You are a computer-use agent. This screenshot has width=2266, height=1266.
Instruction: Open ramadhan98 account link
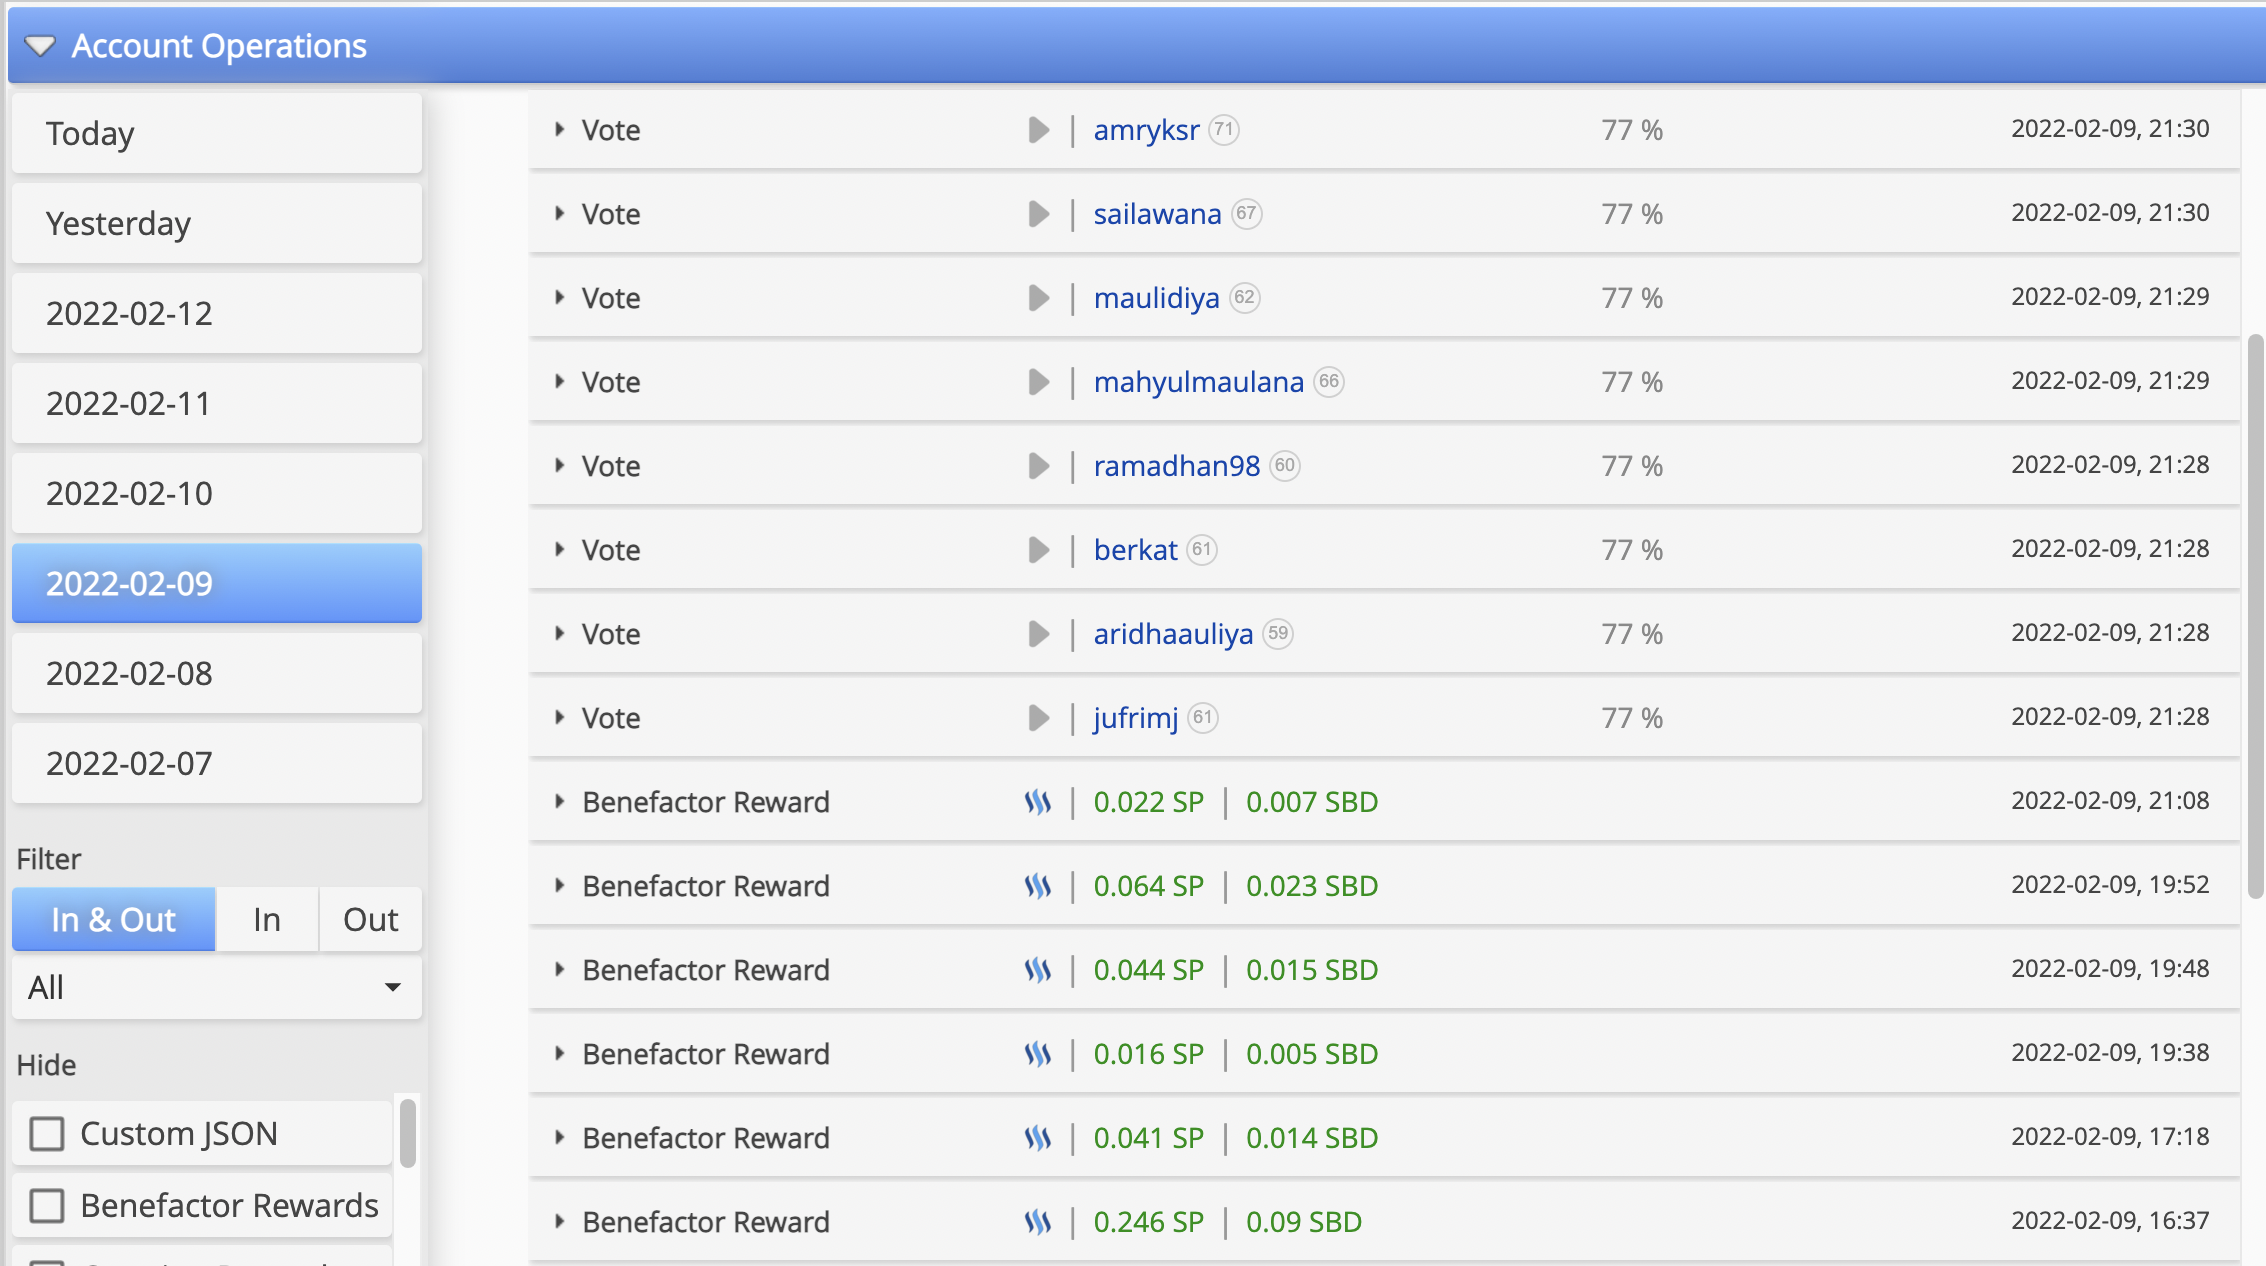point(1176,466)
